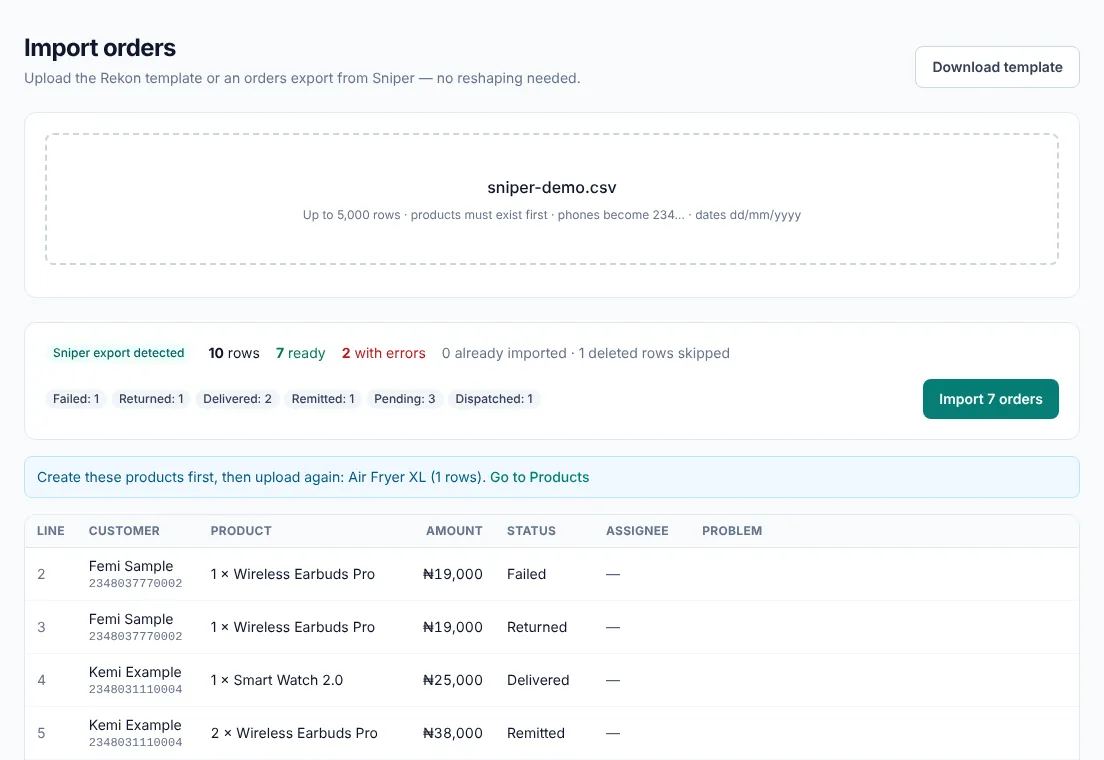Click the Delivered status cell
Viewport: 1104px width, 760px height.
pos(538,680)
